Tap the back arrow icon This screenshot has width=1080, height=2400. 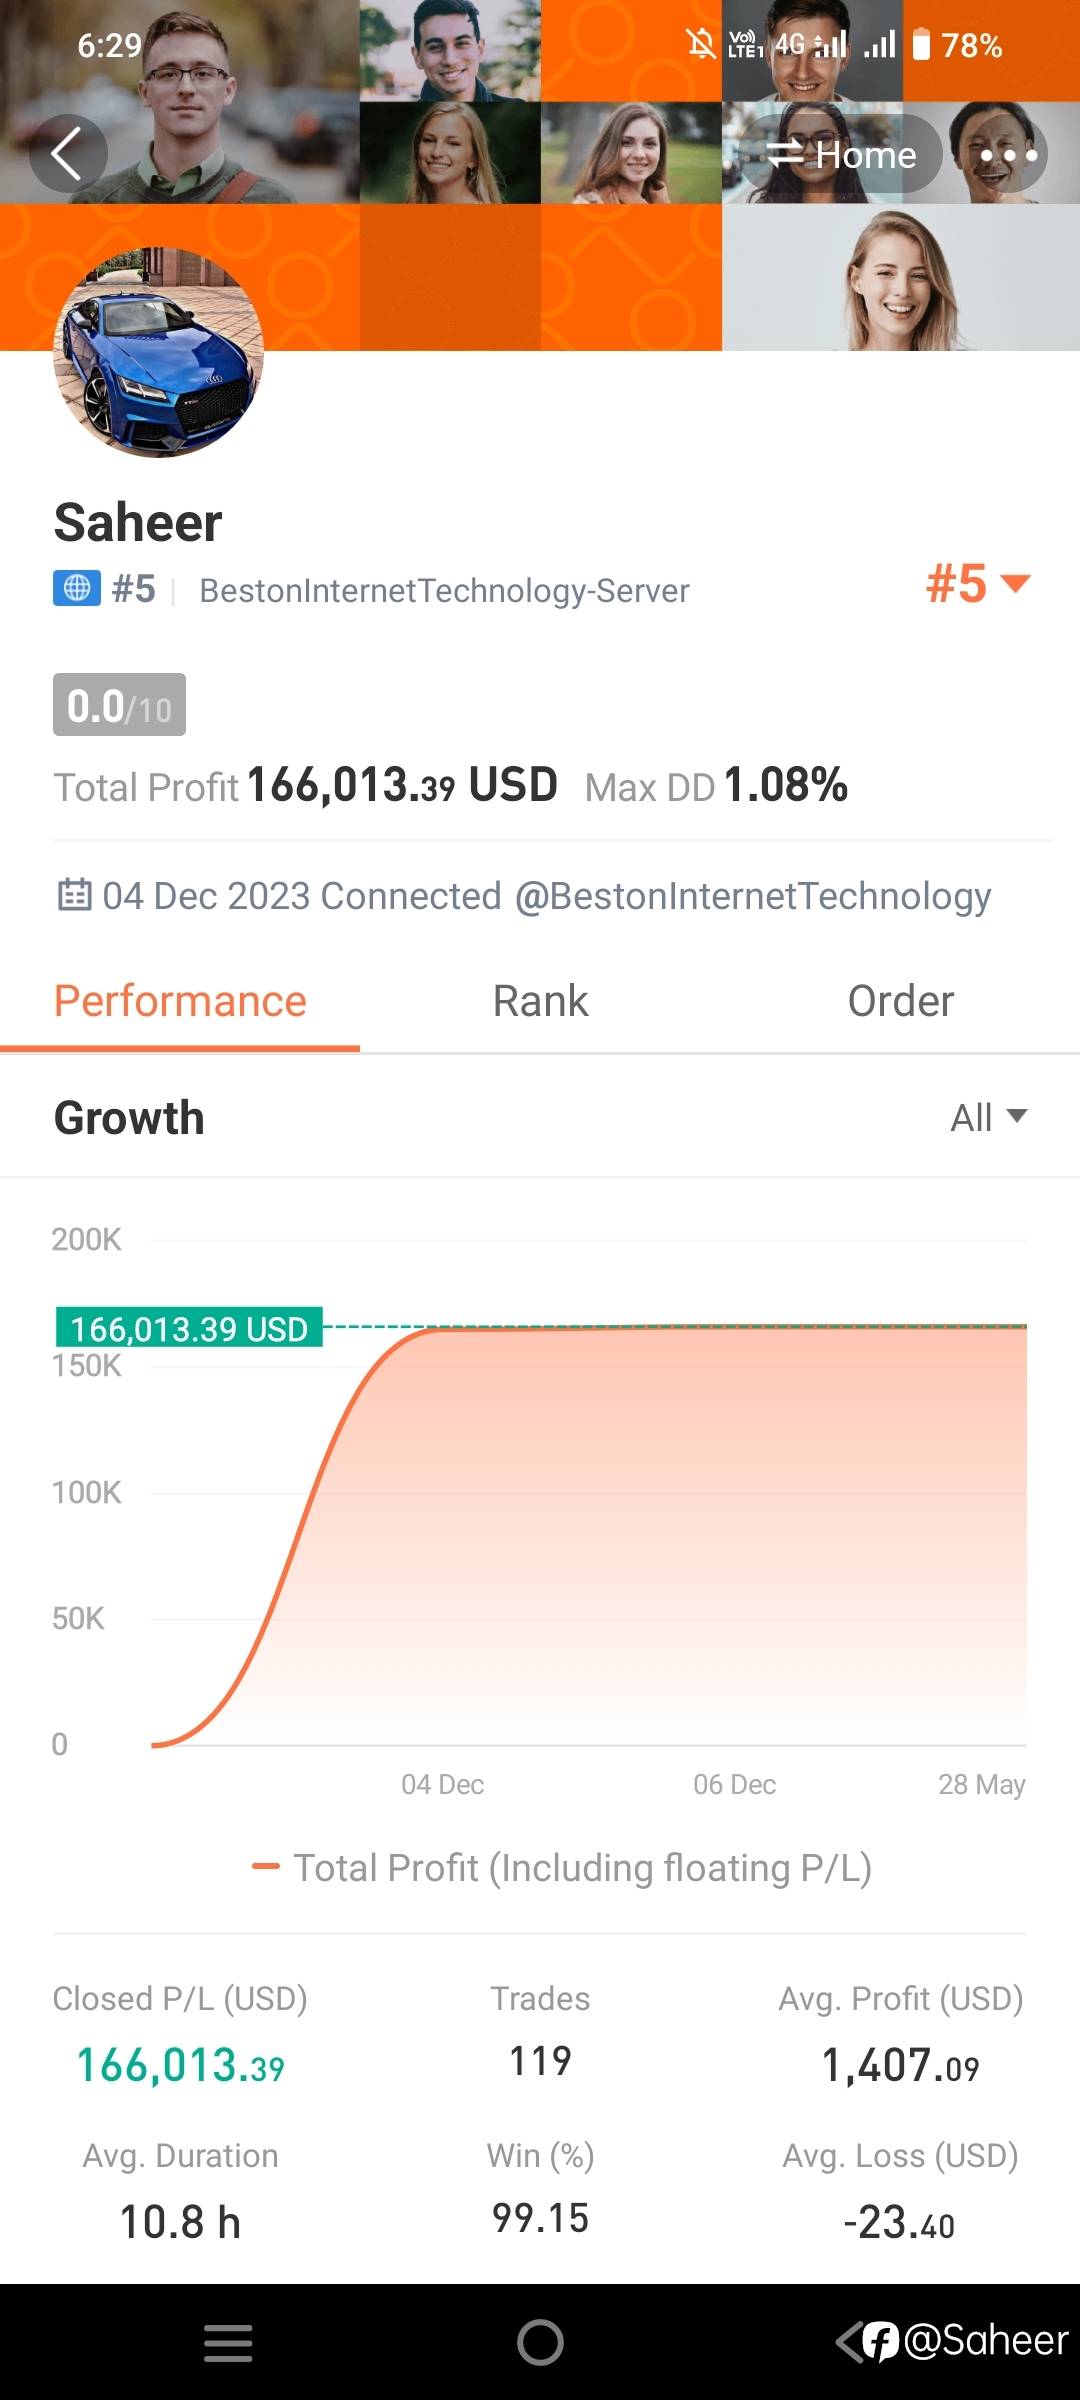(x=67, y=155)
